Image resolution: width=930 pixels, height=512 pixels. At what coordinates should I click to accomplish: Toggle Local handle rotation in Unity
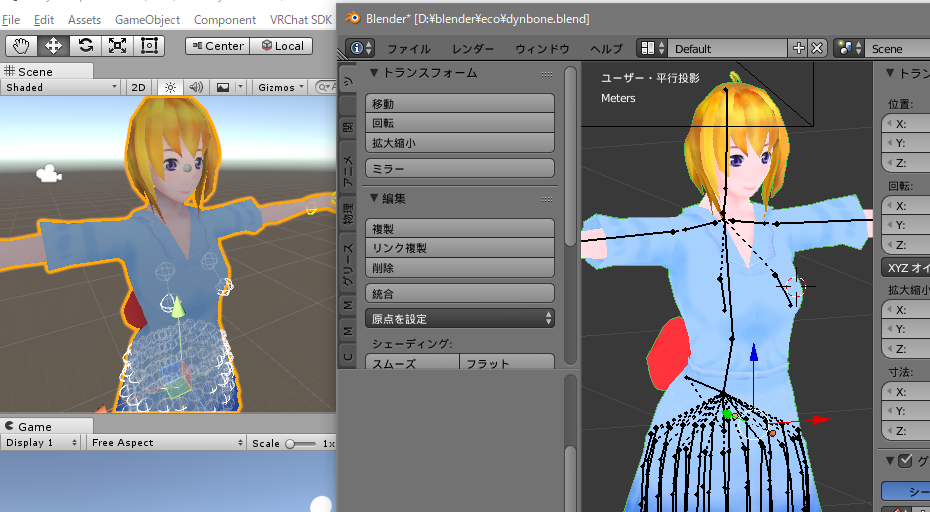pyautogui.click(x=282, y=46)
